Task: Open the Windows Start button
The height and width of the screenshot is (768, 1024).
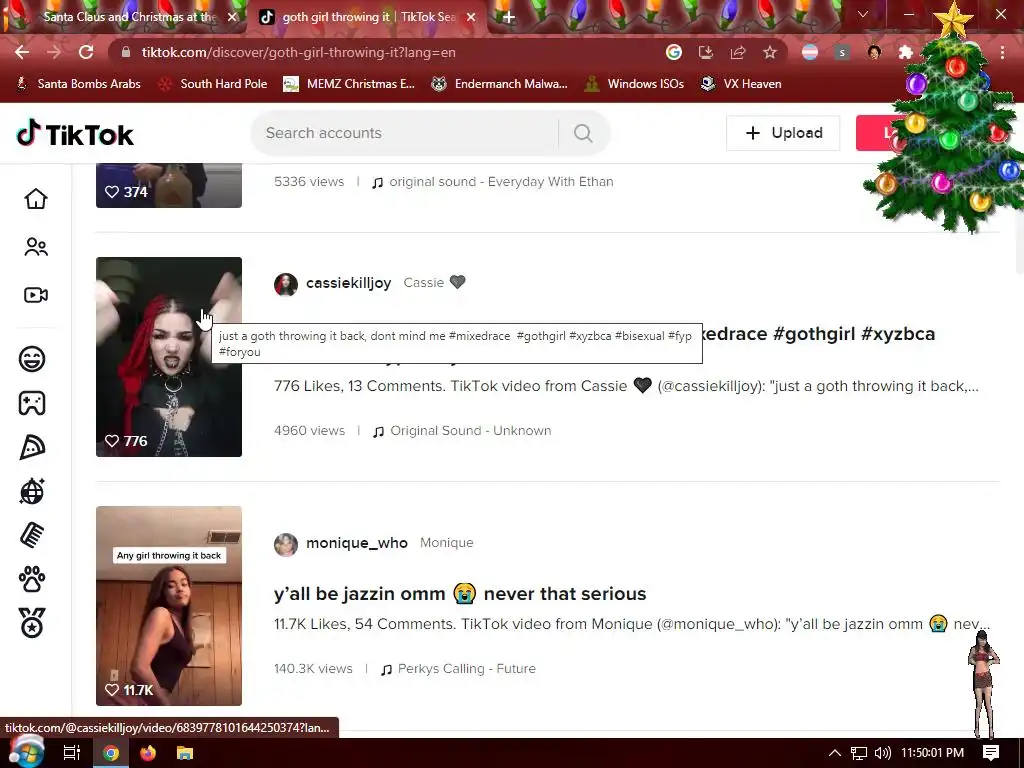Action: click(x=25, y=753)
